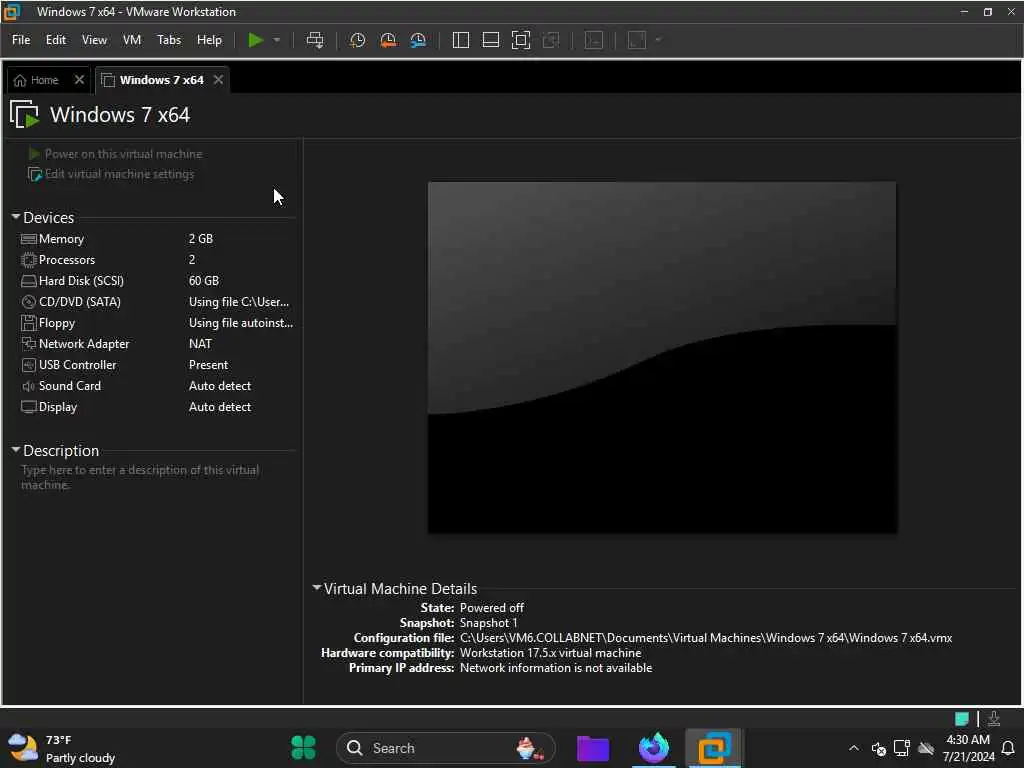
Task: Click the USB Controller icon
Action: [29, 365]
